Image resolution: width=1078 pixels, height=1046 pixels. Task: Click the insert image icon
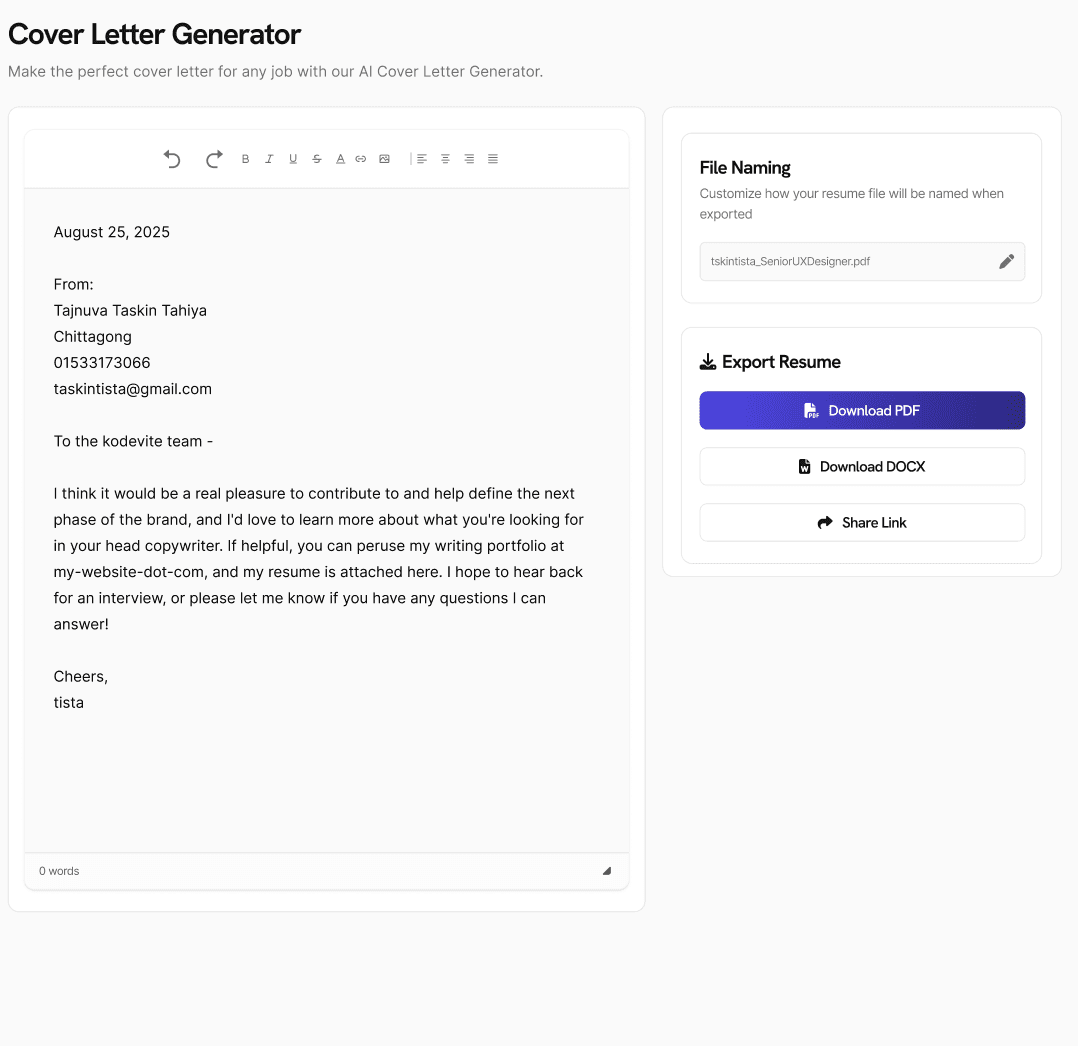tap(384, 159)
